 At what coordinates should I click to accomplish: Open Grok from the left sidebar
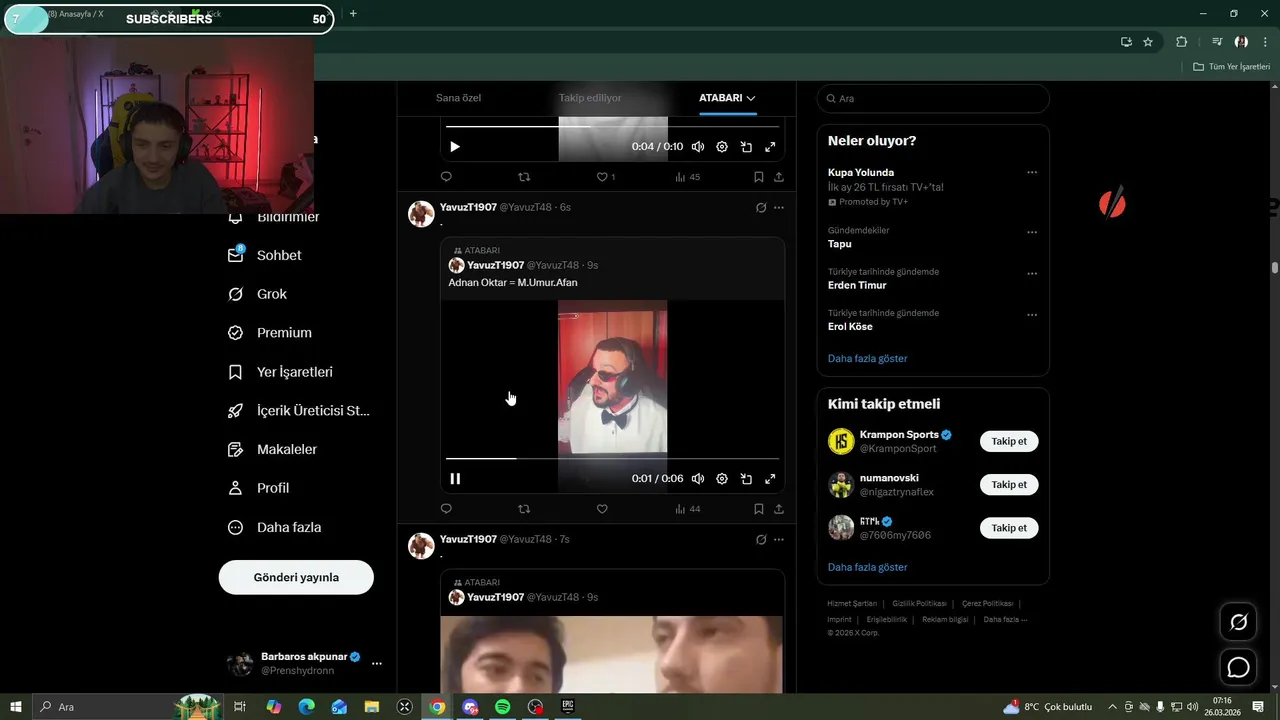point(258,294)
